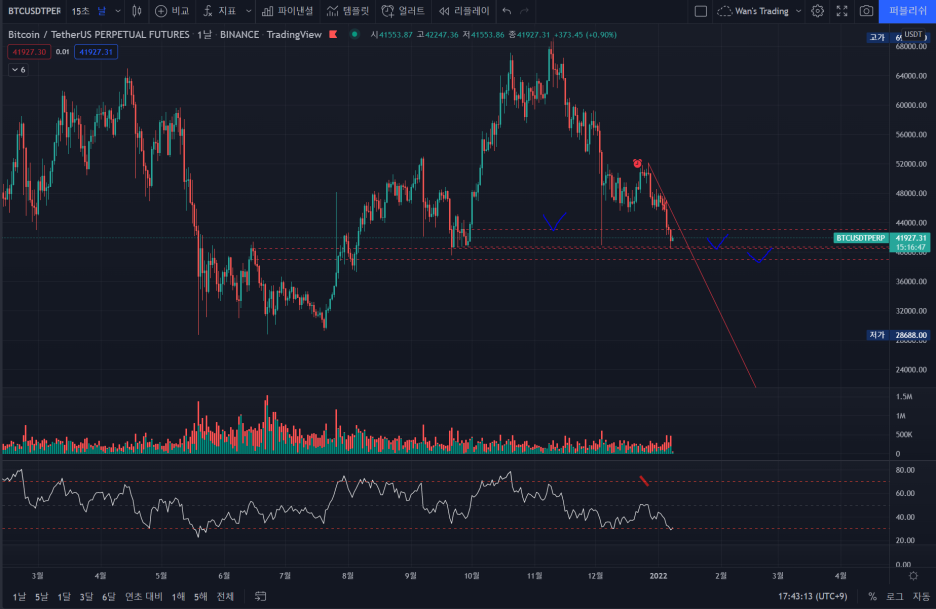Open 템플릿 indicator templates
936x609 pixels.
point(348,11)
